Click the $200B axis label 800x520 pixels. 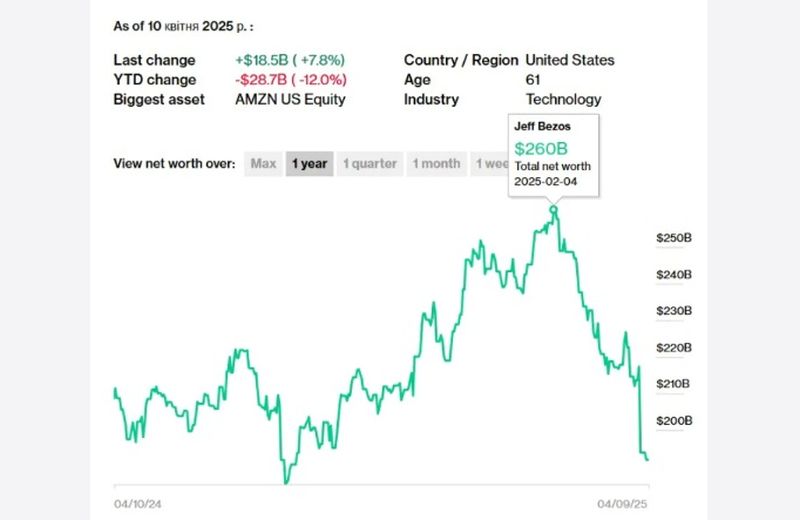(x=674, y=421)
